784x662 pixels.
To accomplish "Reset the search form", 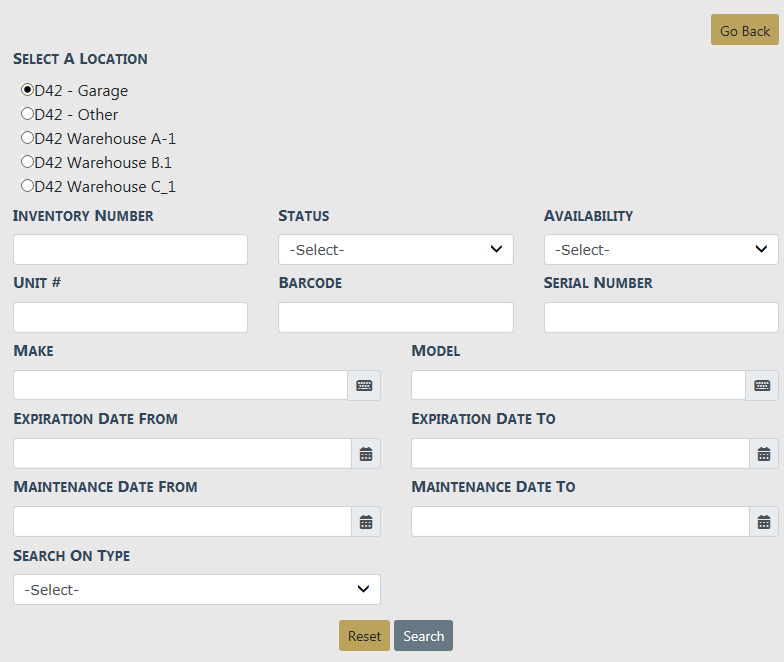I will click(364, 636).
